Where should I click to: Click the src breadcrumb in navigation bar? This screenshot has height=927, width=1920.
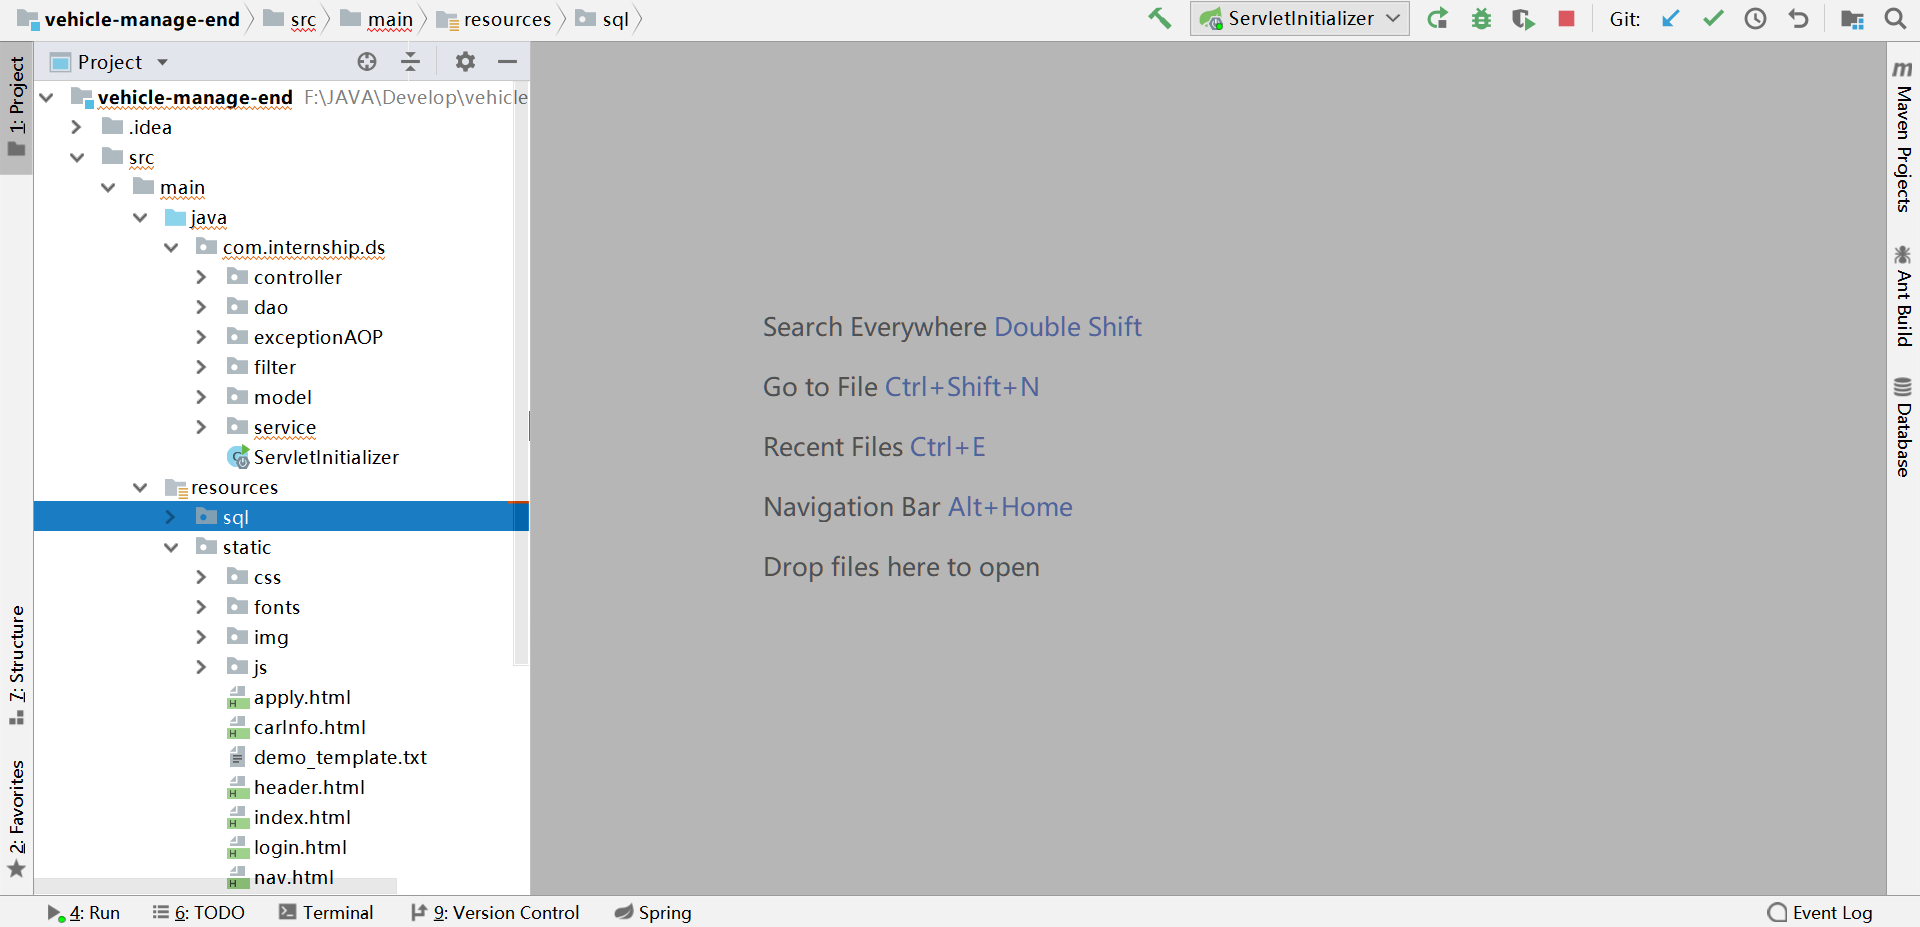point(290,19)
